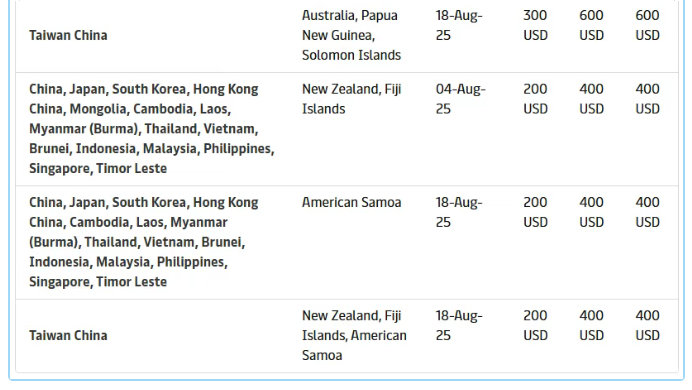
Task: Click 200 USD in the bottom Taiwan row
Action: coord(535,326)
